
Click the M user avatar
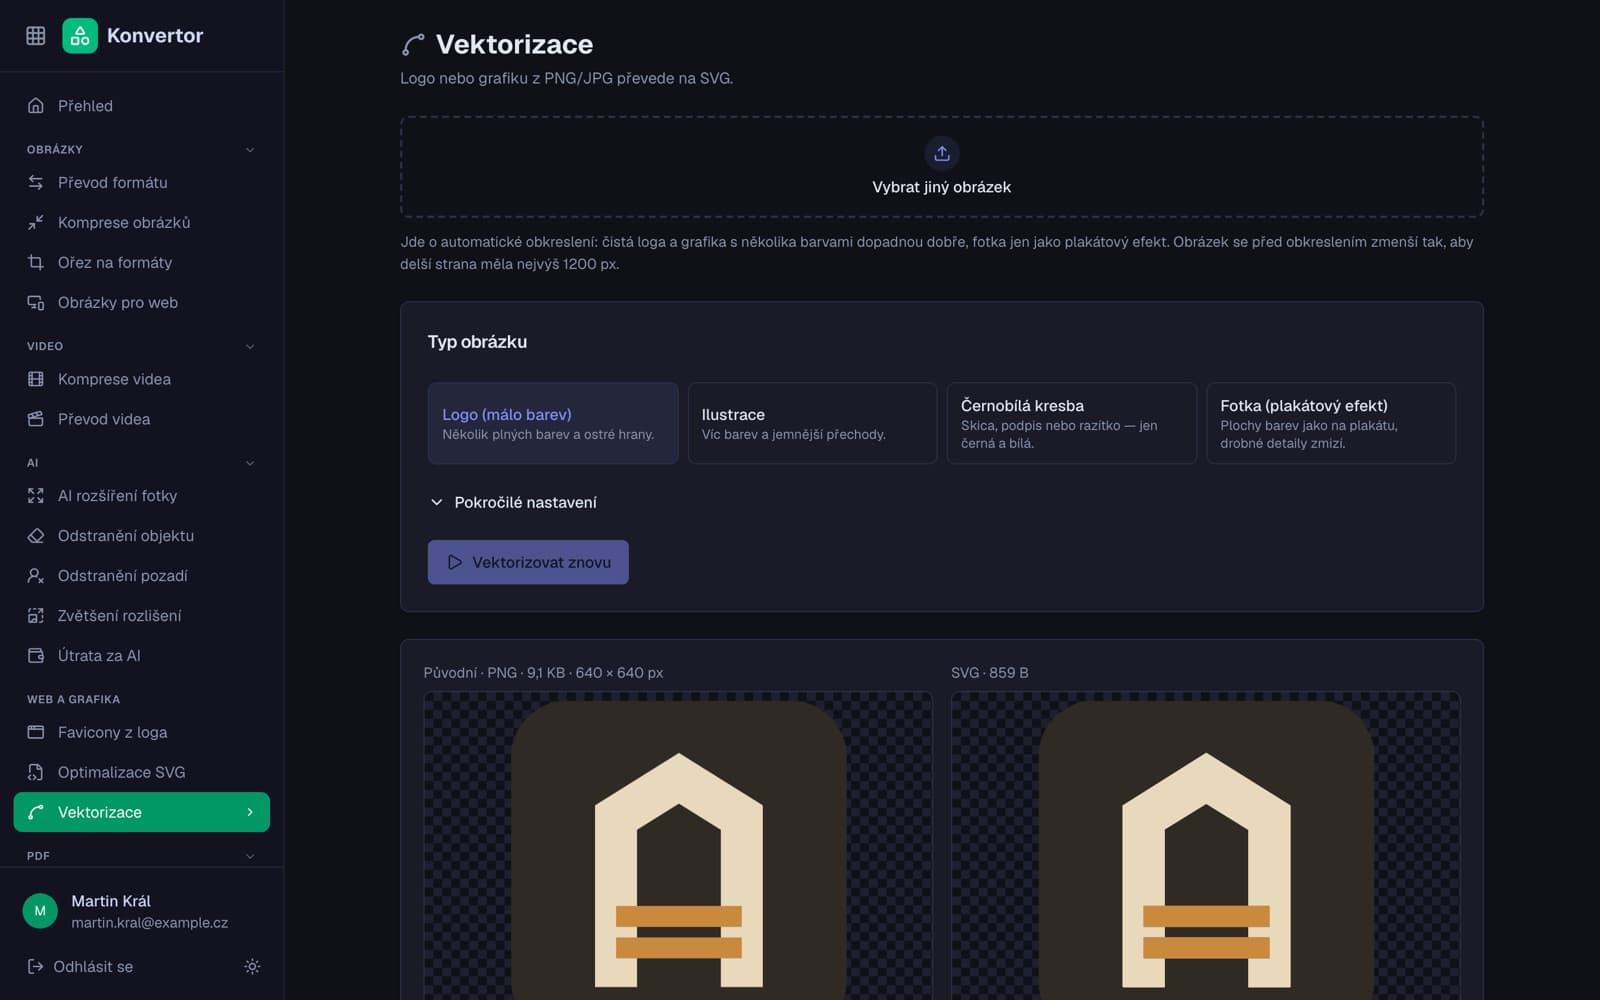coord(40,911)
